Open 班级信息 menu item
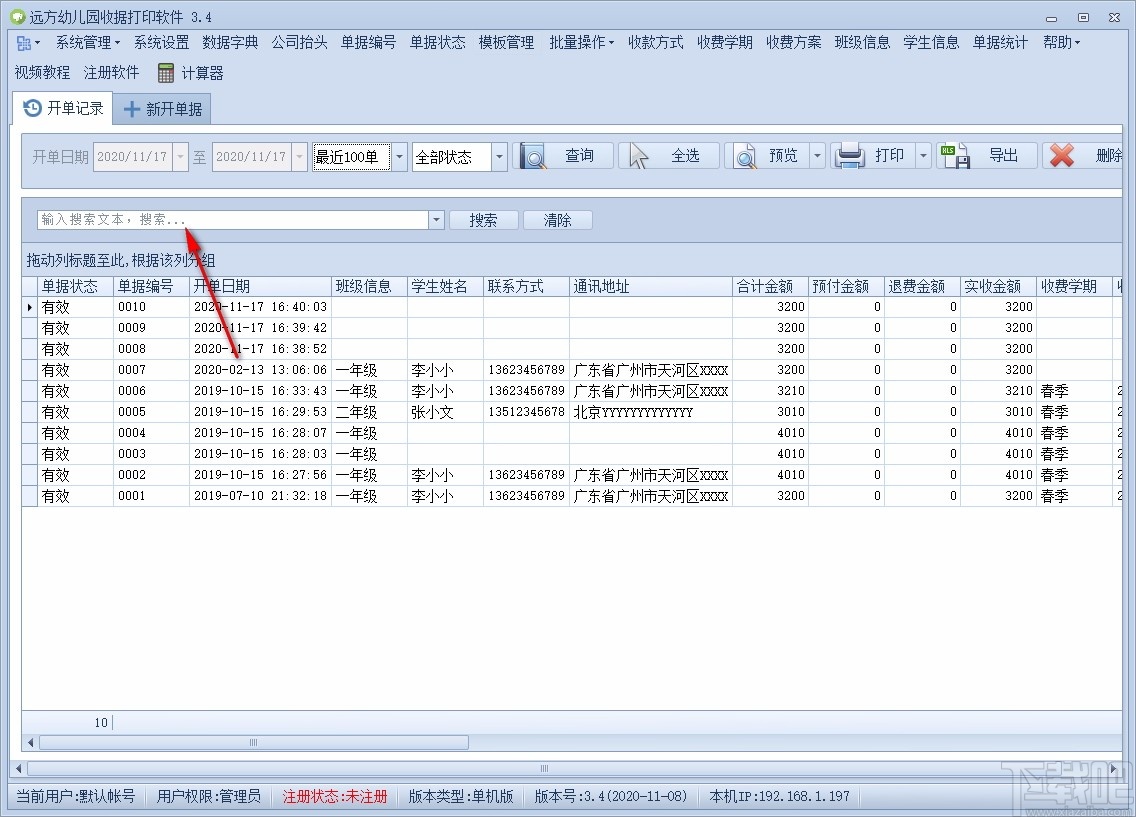 (x=862, y=43)
